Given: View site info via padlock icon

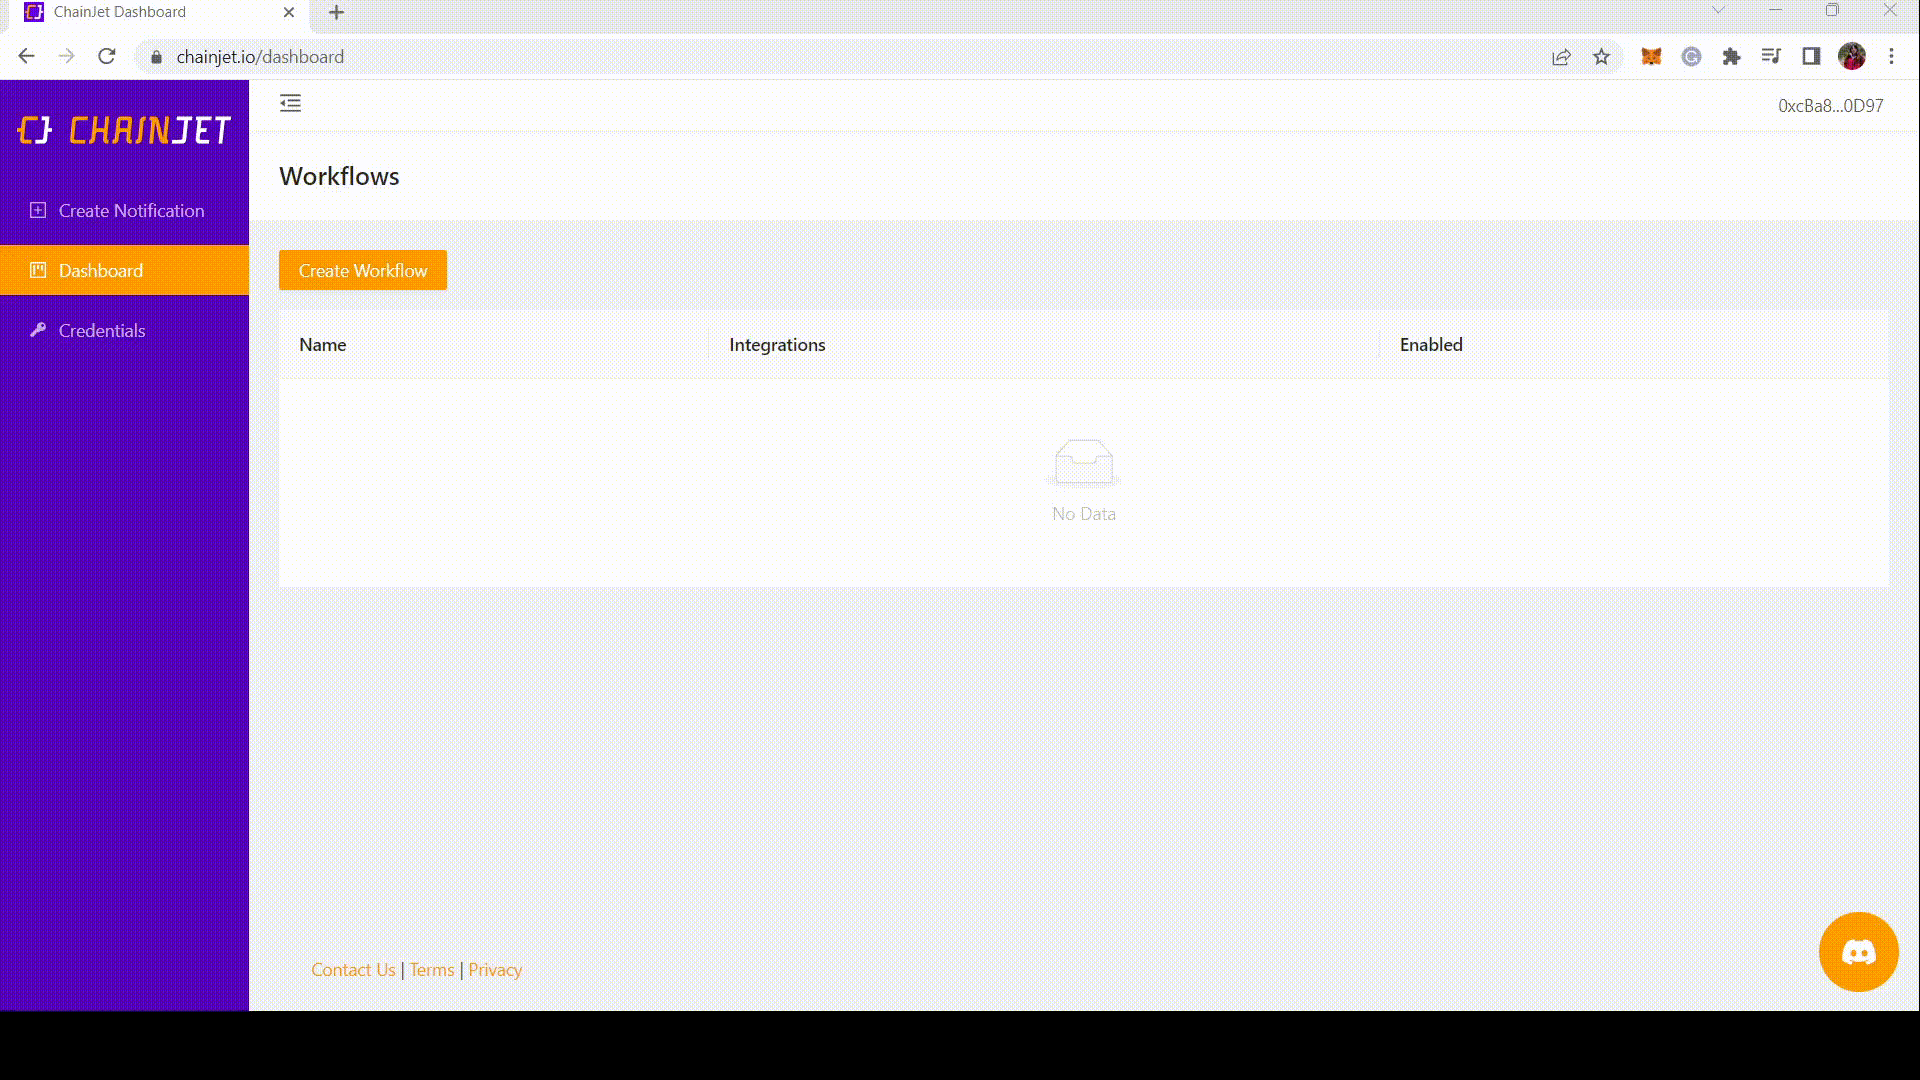Looking at the screenshot, I should click(x=156, y=57).
